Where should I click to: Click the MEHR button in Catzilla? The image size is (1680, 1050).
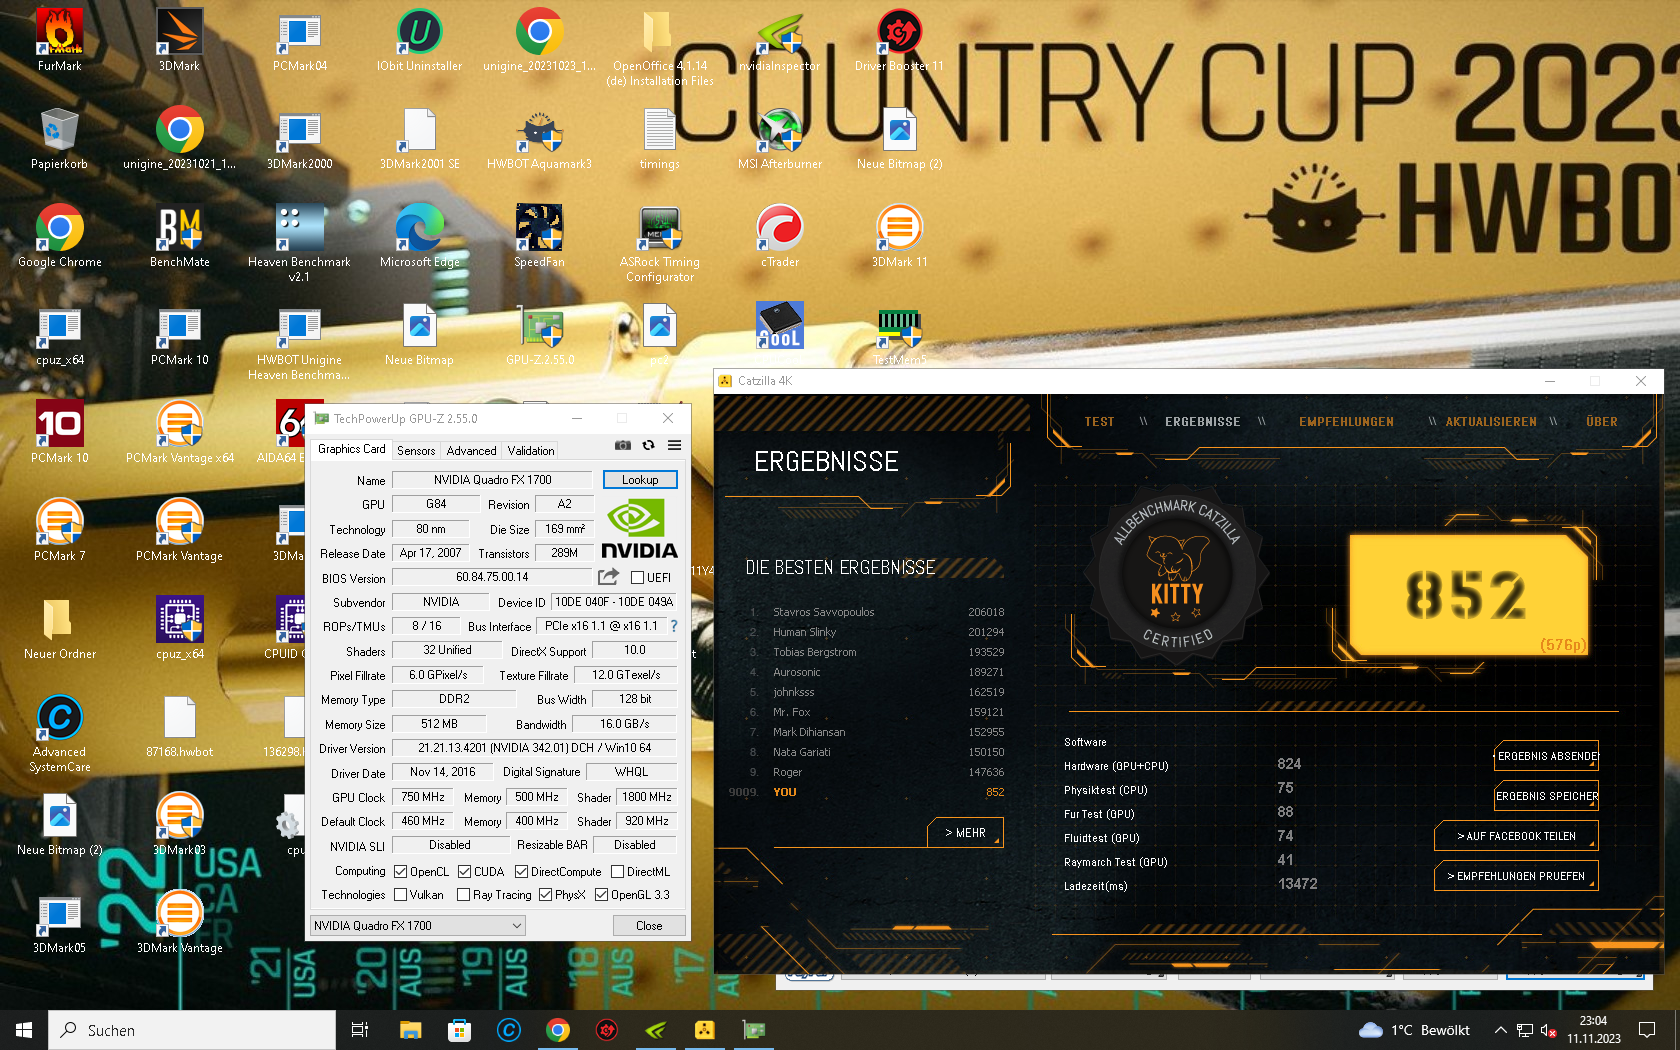click(965, 832)
